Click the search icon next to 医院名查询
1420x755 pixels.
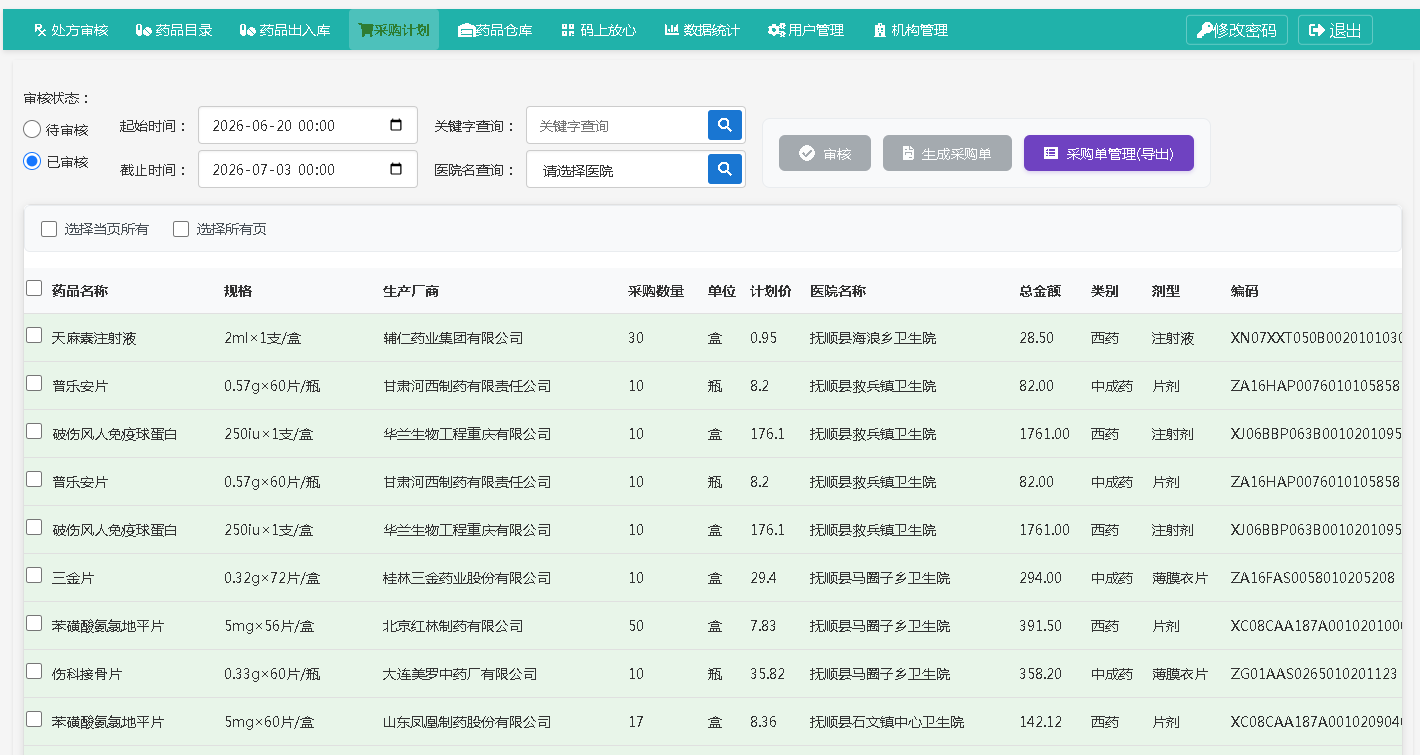(x=725, y=168)
